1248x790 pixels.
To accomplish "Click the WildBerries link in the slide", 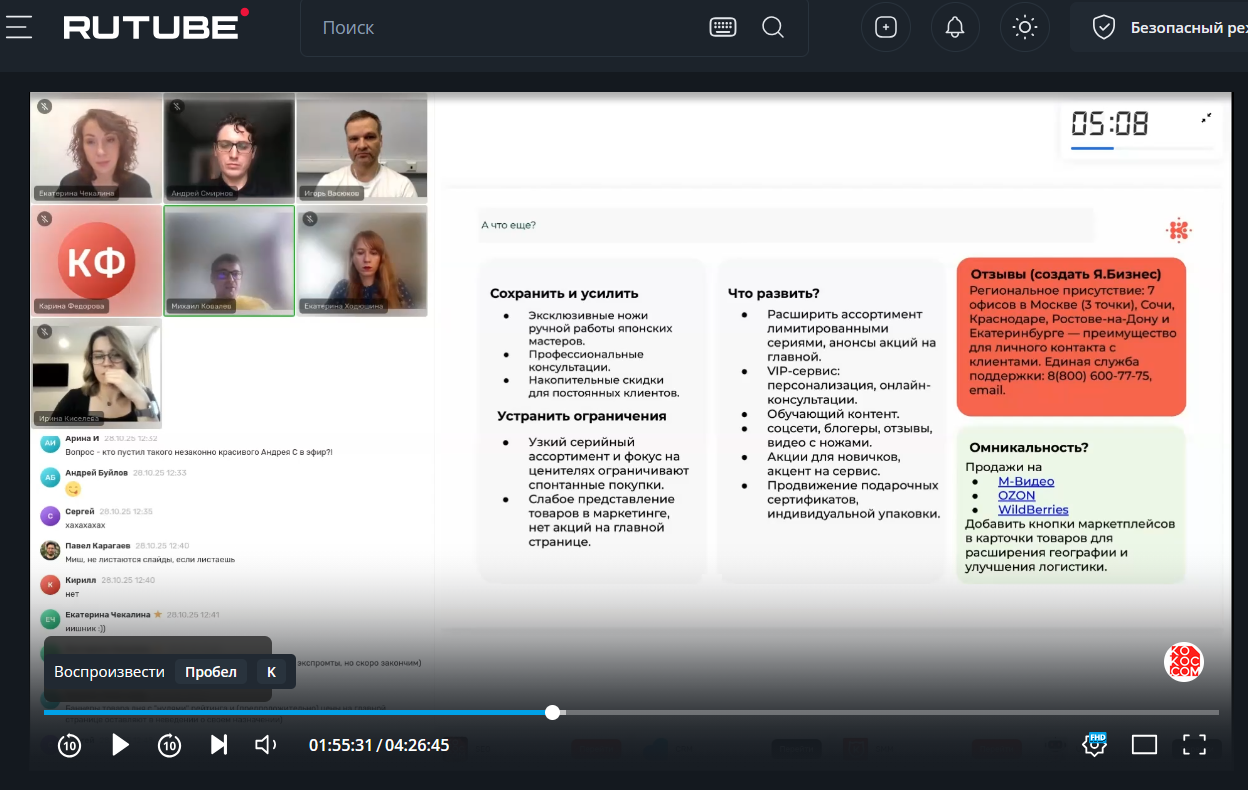I will click(x=1032, y=510).
